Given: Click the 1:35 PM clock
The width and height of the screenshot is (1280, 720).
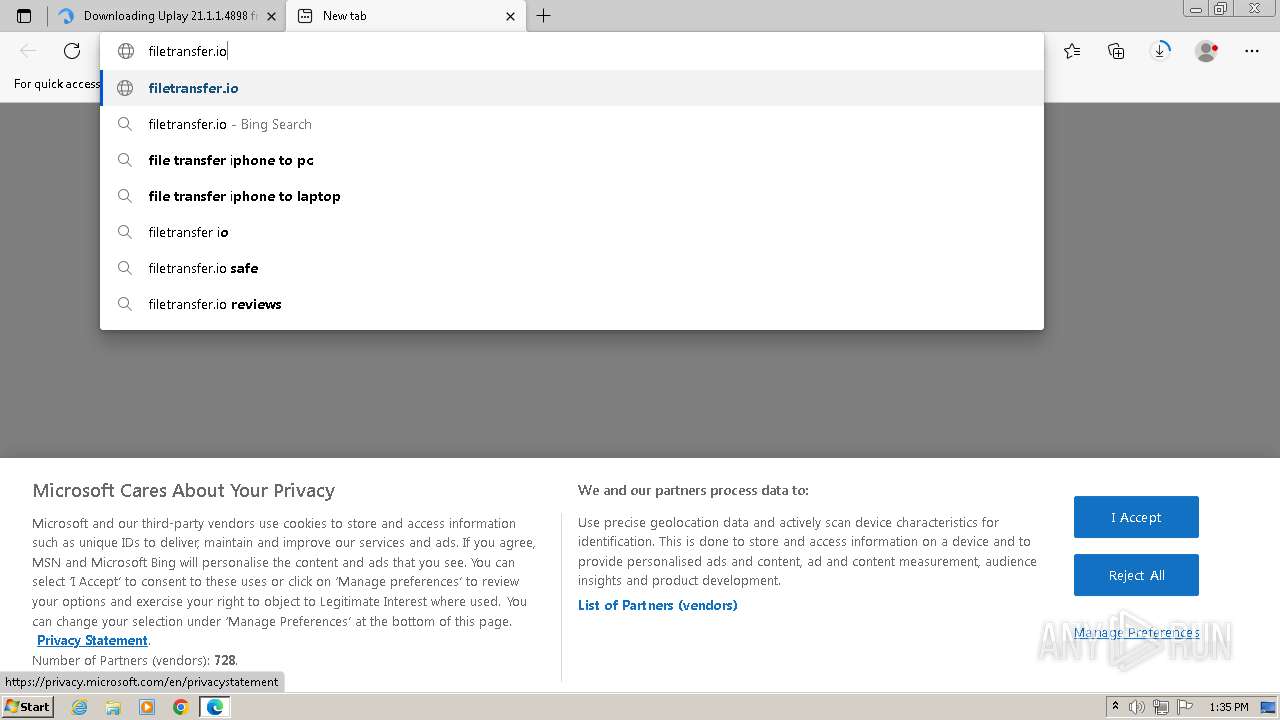Looking at the screenshot, I should coord(1228,707).
